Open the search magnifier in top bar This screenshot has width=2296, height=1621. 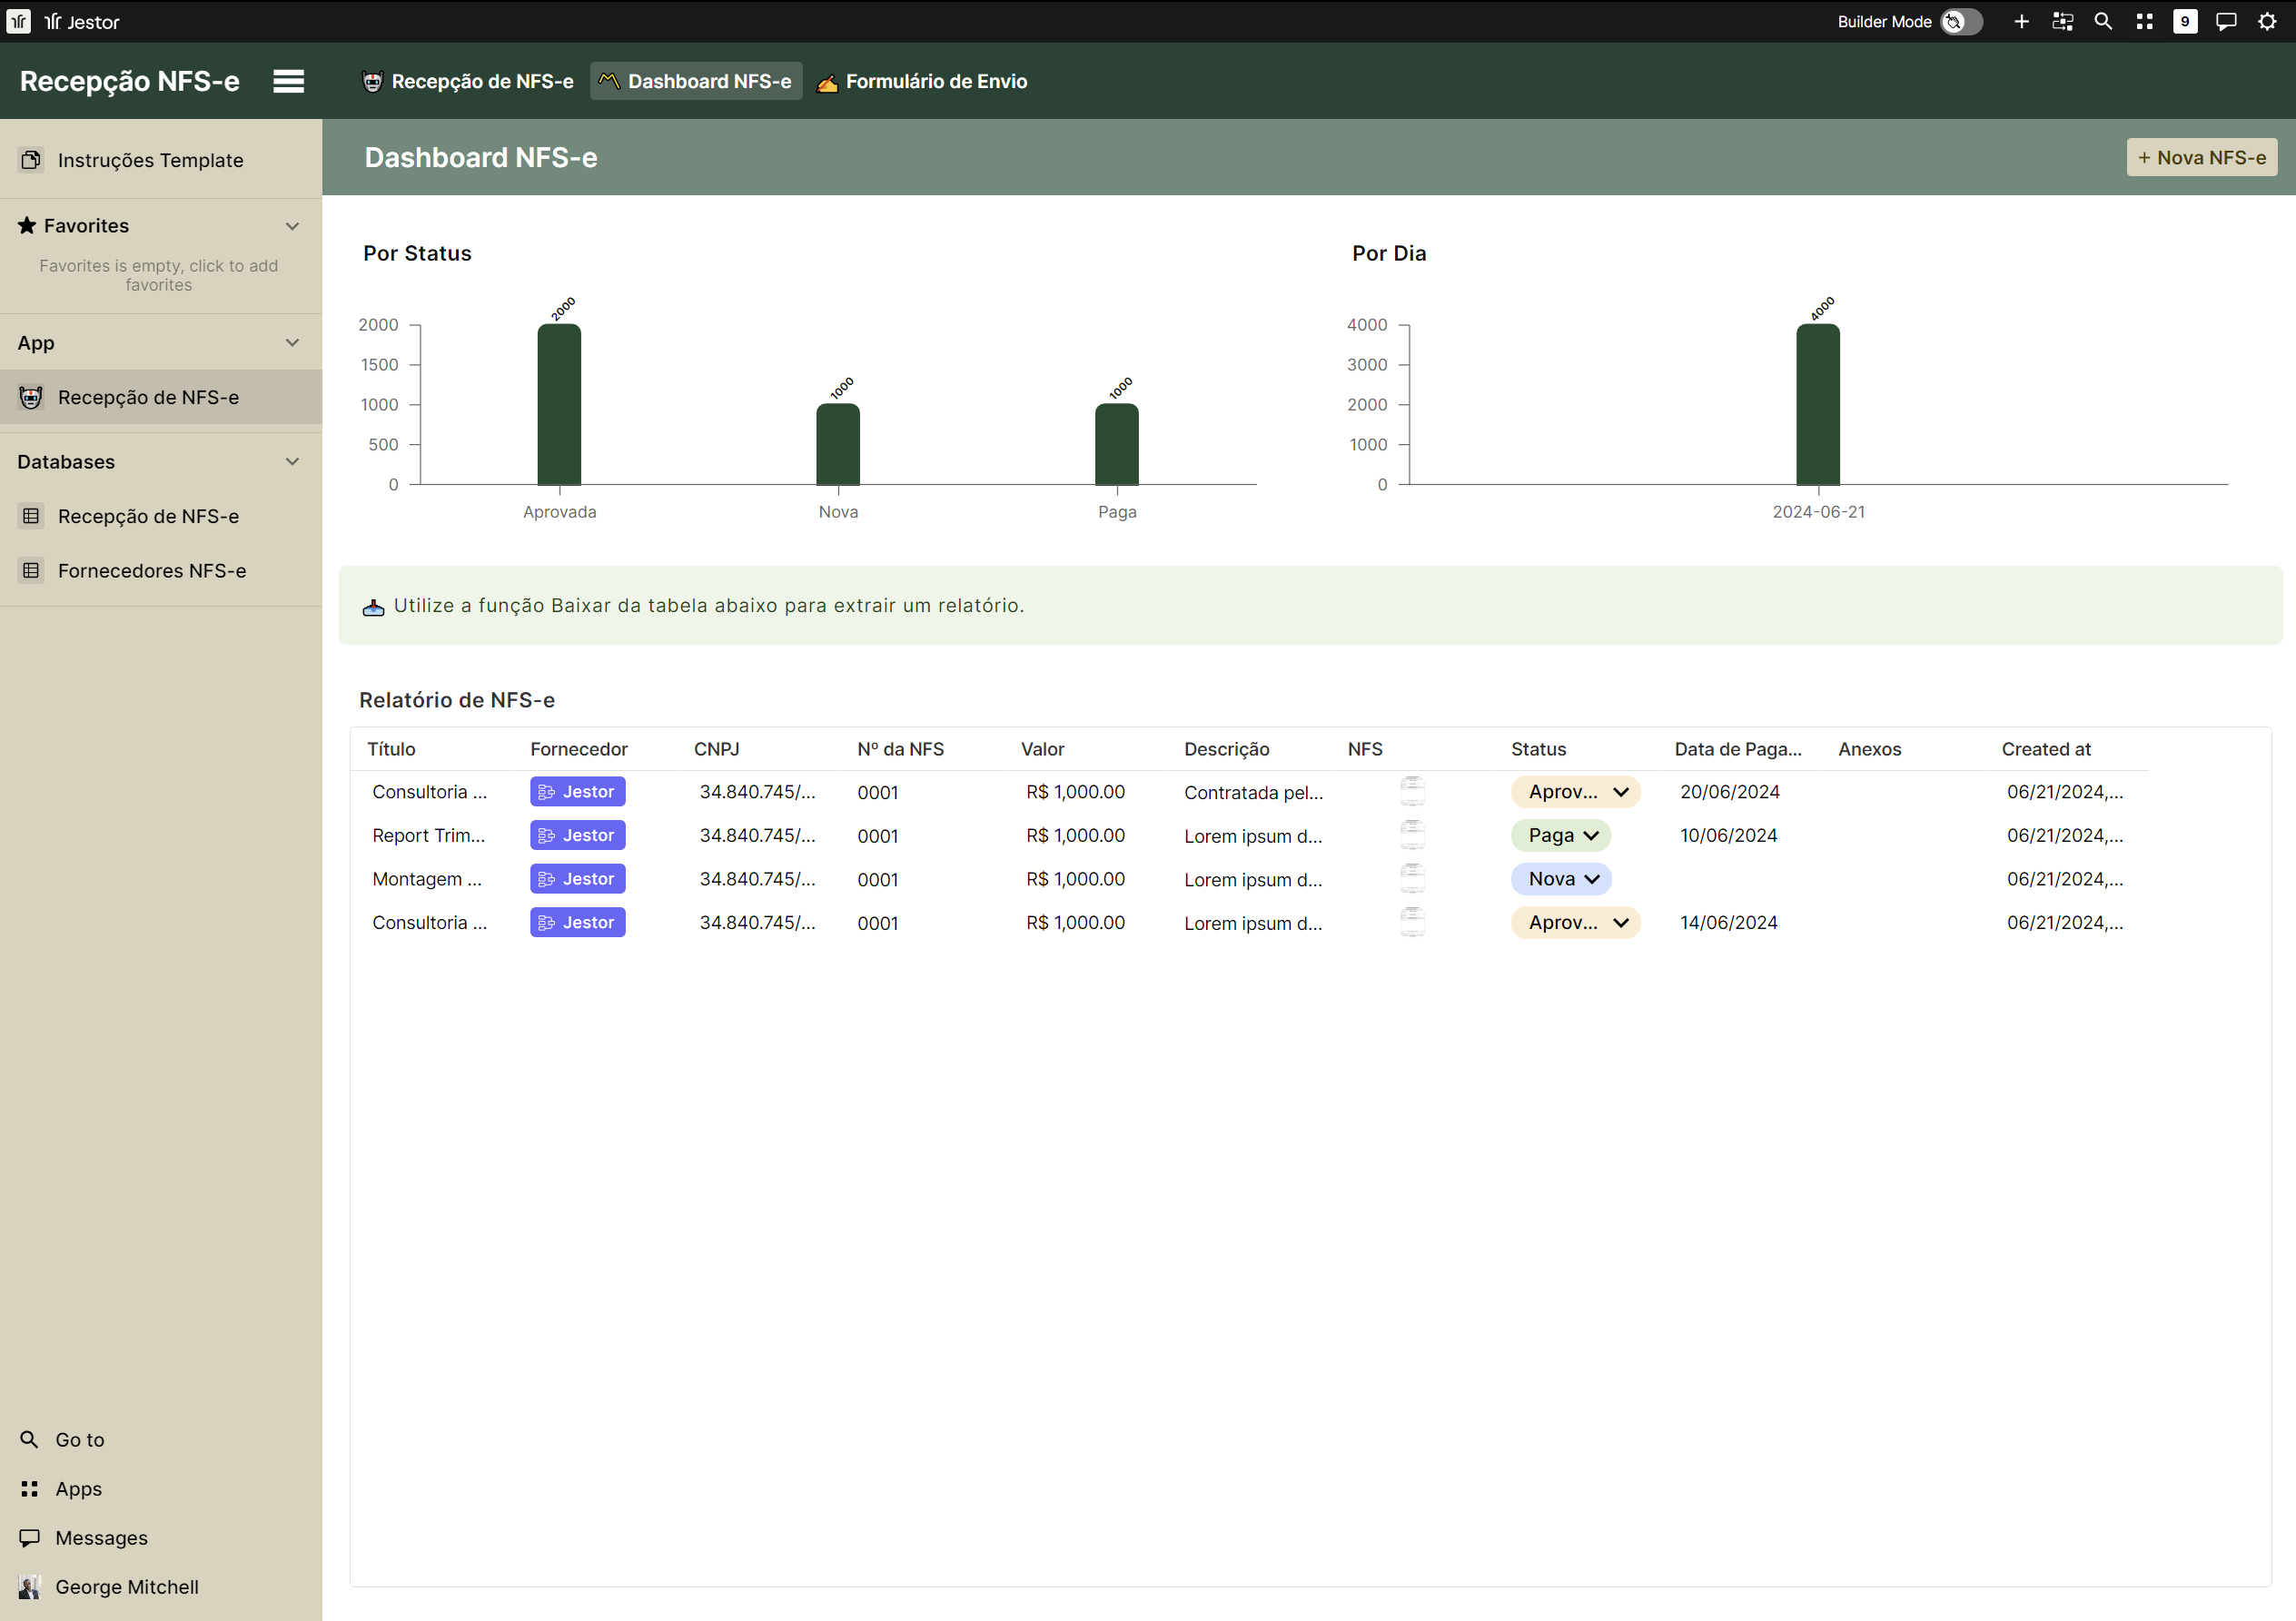[x=2103, y=21]
